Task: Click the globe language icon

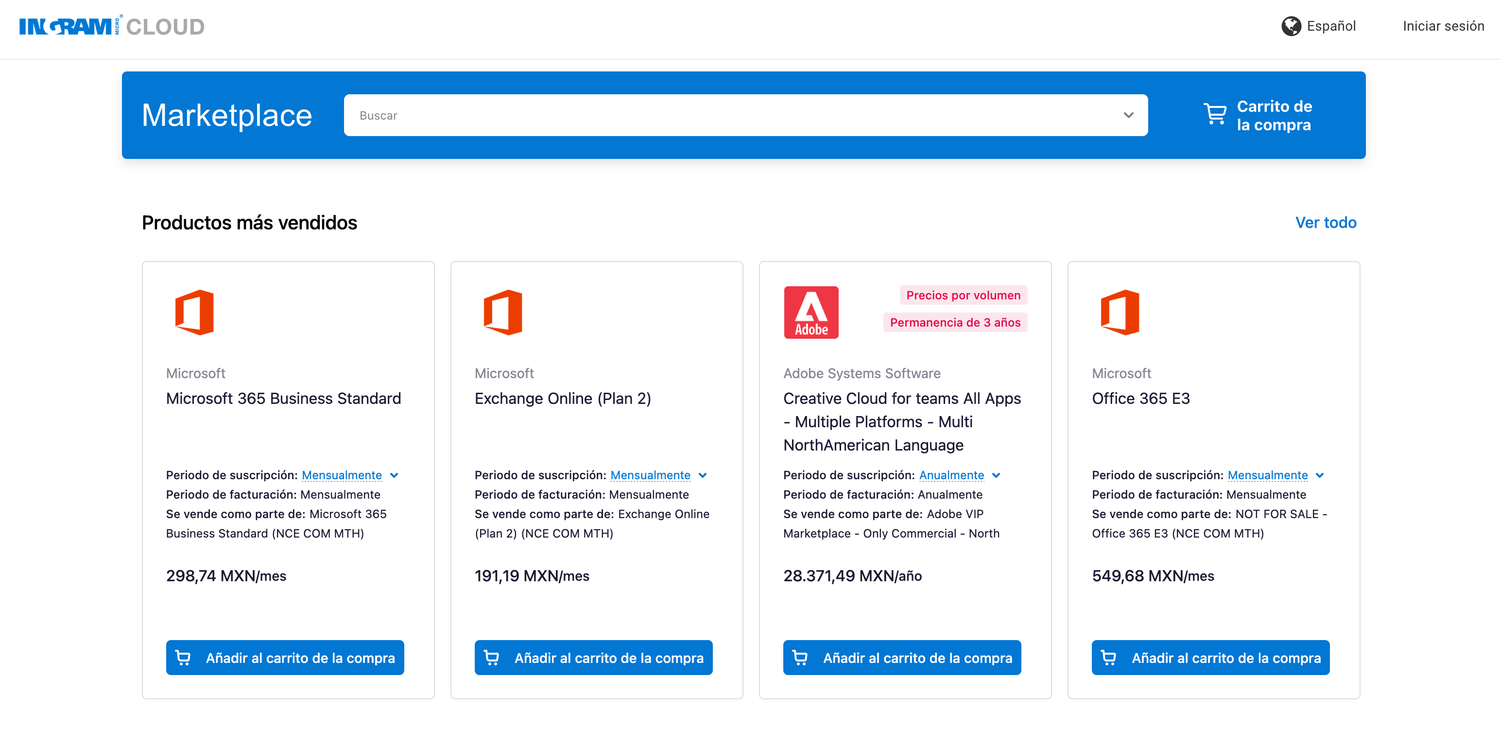Action: tap(1291, 26)
